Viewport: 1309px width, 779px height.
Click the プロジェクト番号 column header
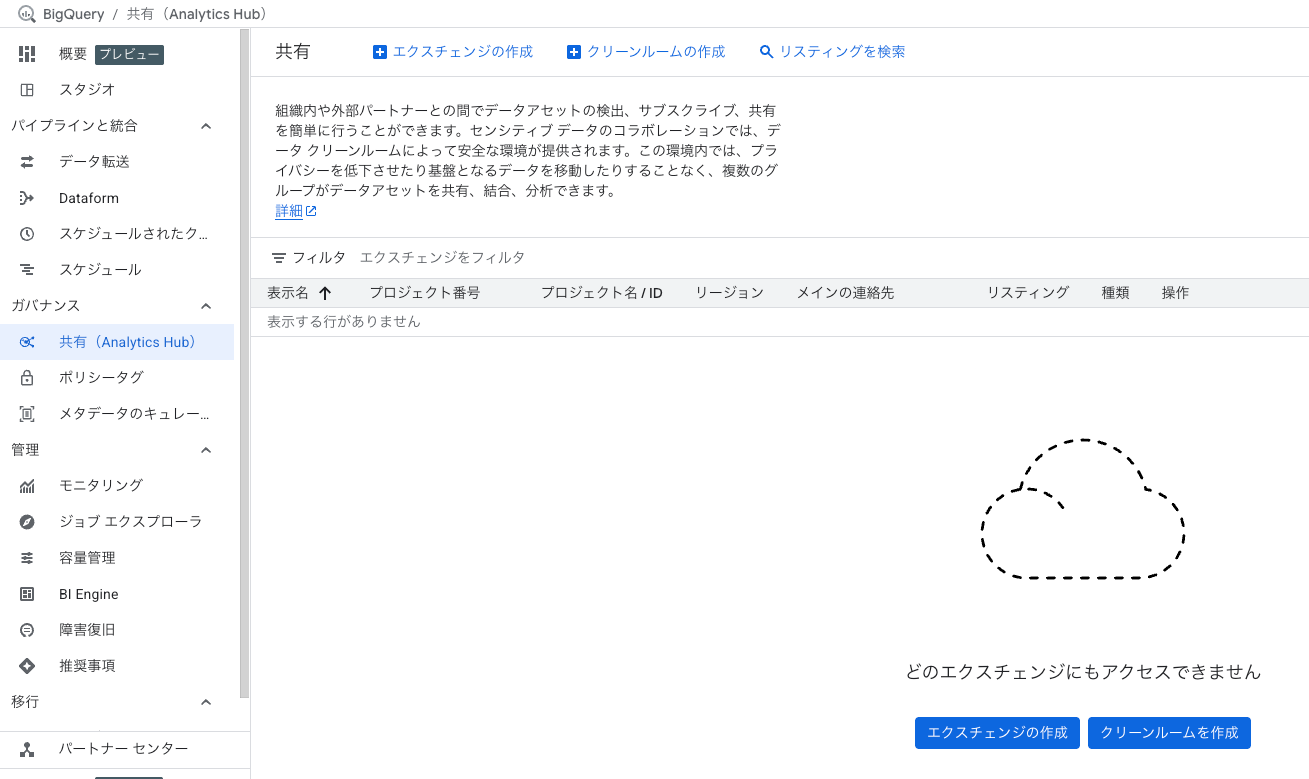[425, 293]
